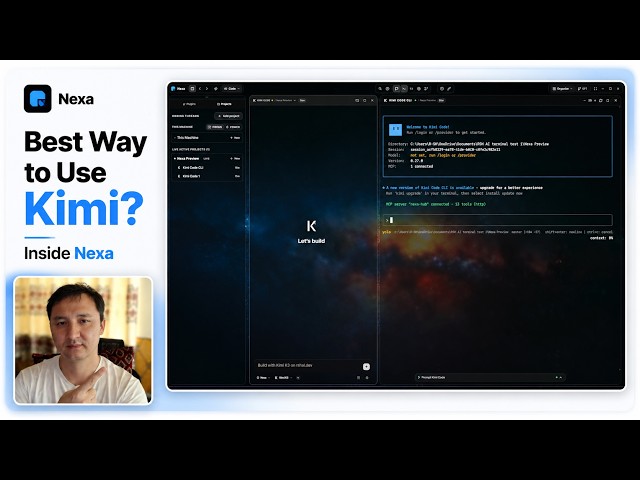Viewport: 640px width, 480px height.
Task: Collapse the Nexa Preview project in the sidebar
Action: pyautogui.click(x=175, y=158)
